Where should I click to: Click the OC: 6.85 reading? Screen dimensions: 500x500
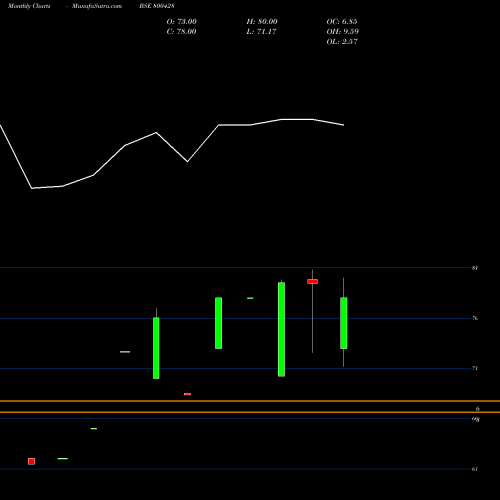point(342,22)
